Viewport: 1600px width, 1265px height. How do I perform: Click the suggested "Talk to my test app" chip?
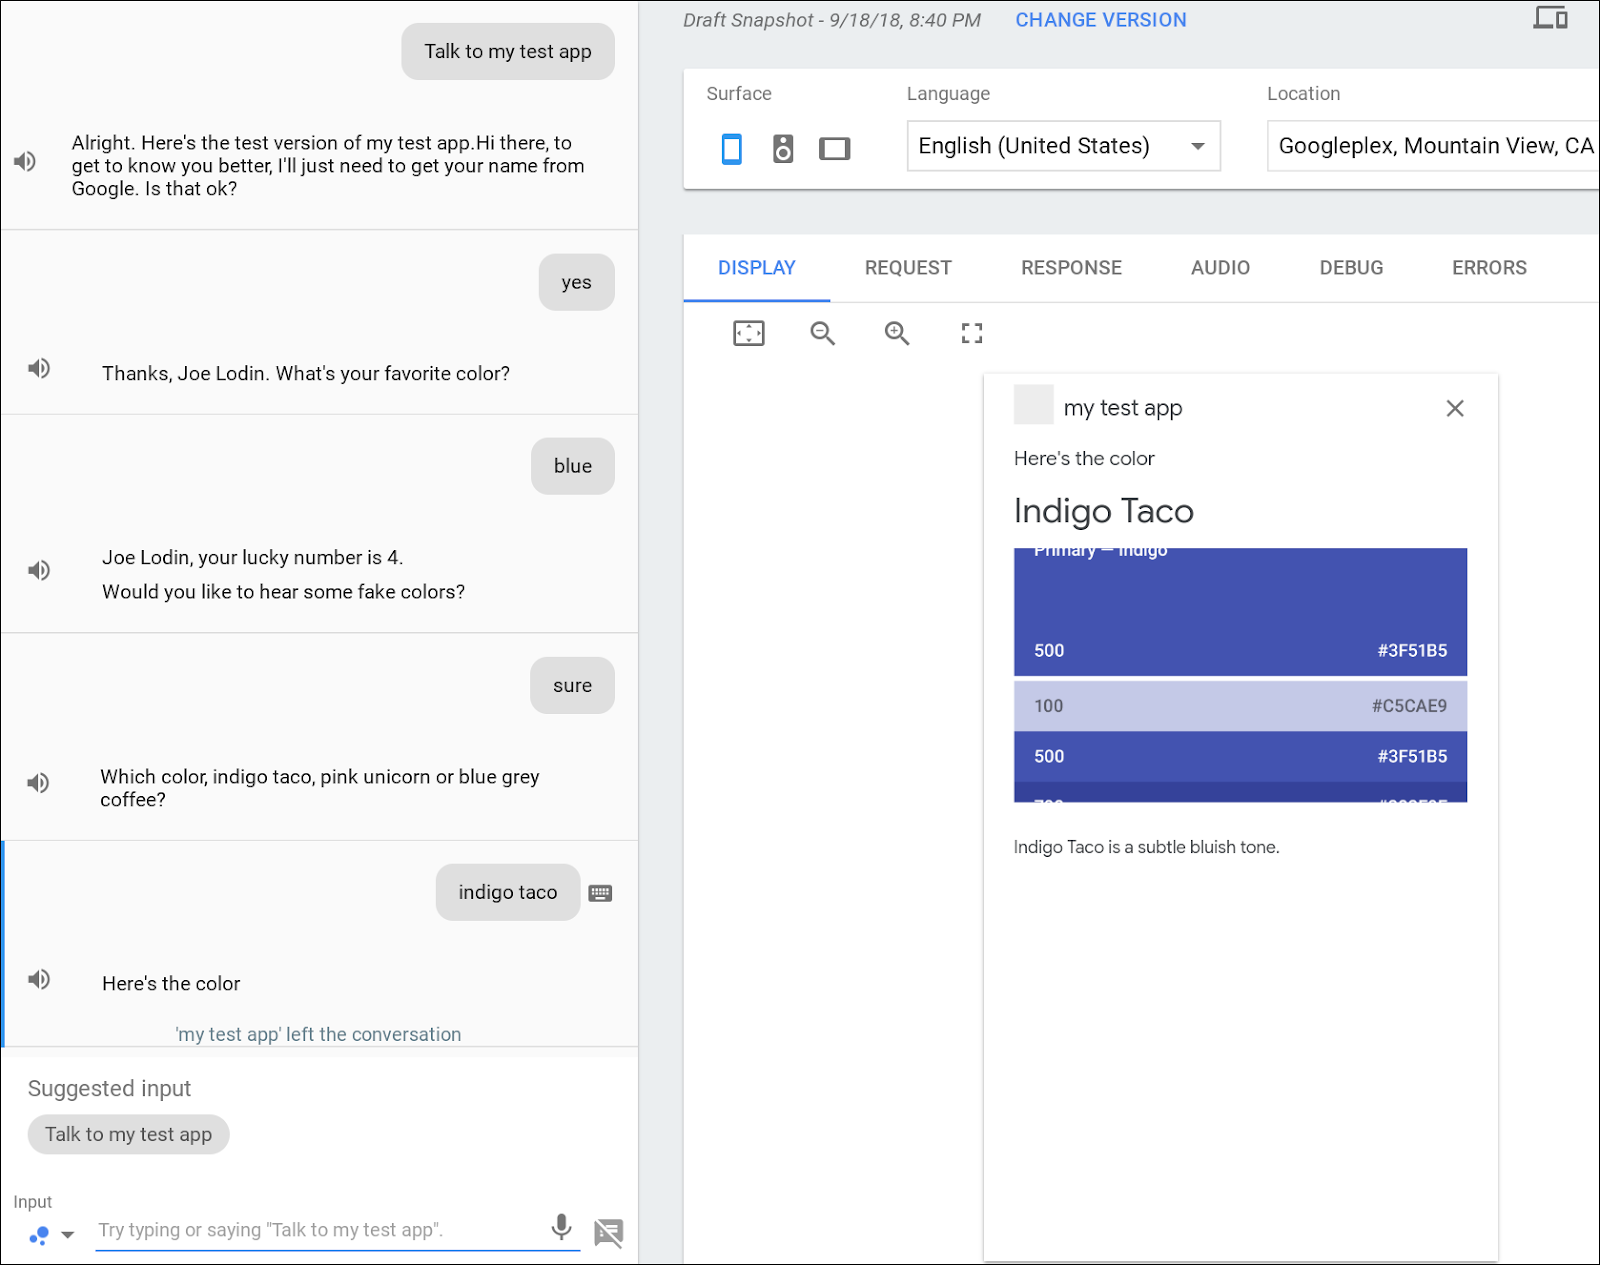coord(128,1135)
